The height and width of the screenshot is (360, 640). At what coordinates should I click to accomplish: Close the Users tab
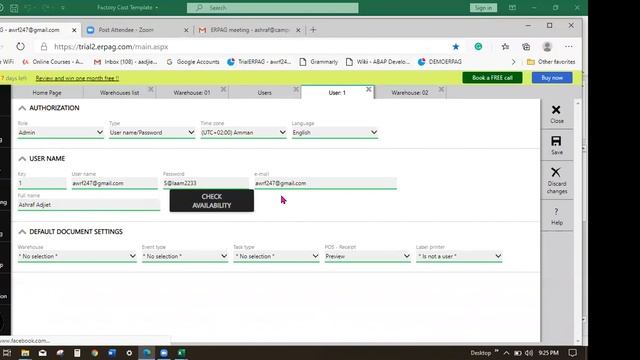(296, 89)
